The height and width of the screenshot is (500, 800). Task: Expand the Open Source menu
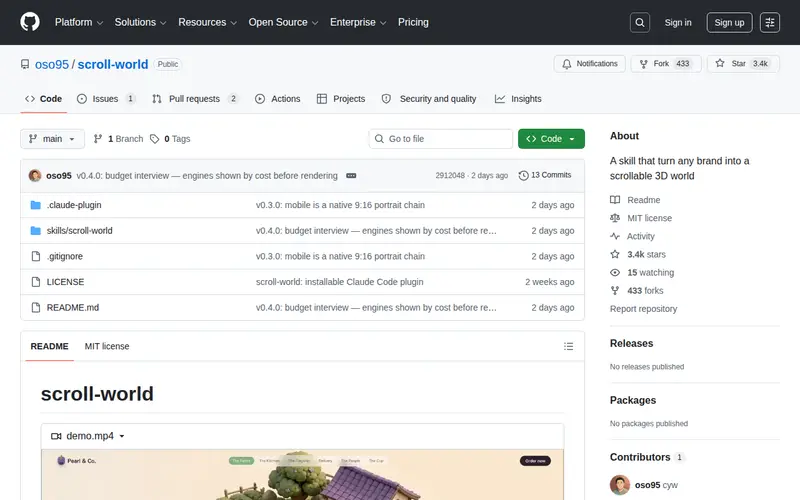point(283,22)
